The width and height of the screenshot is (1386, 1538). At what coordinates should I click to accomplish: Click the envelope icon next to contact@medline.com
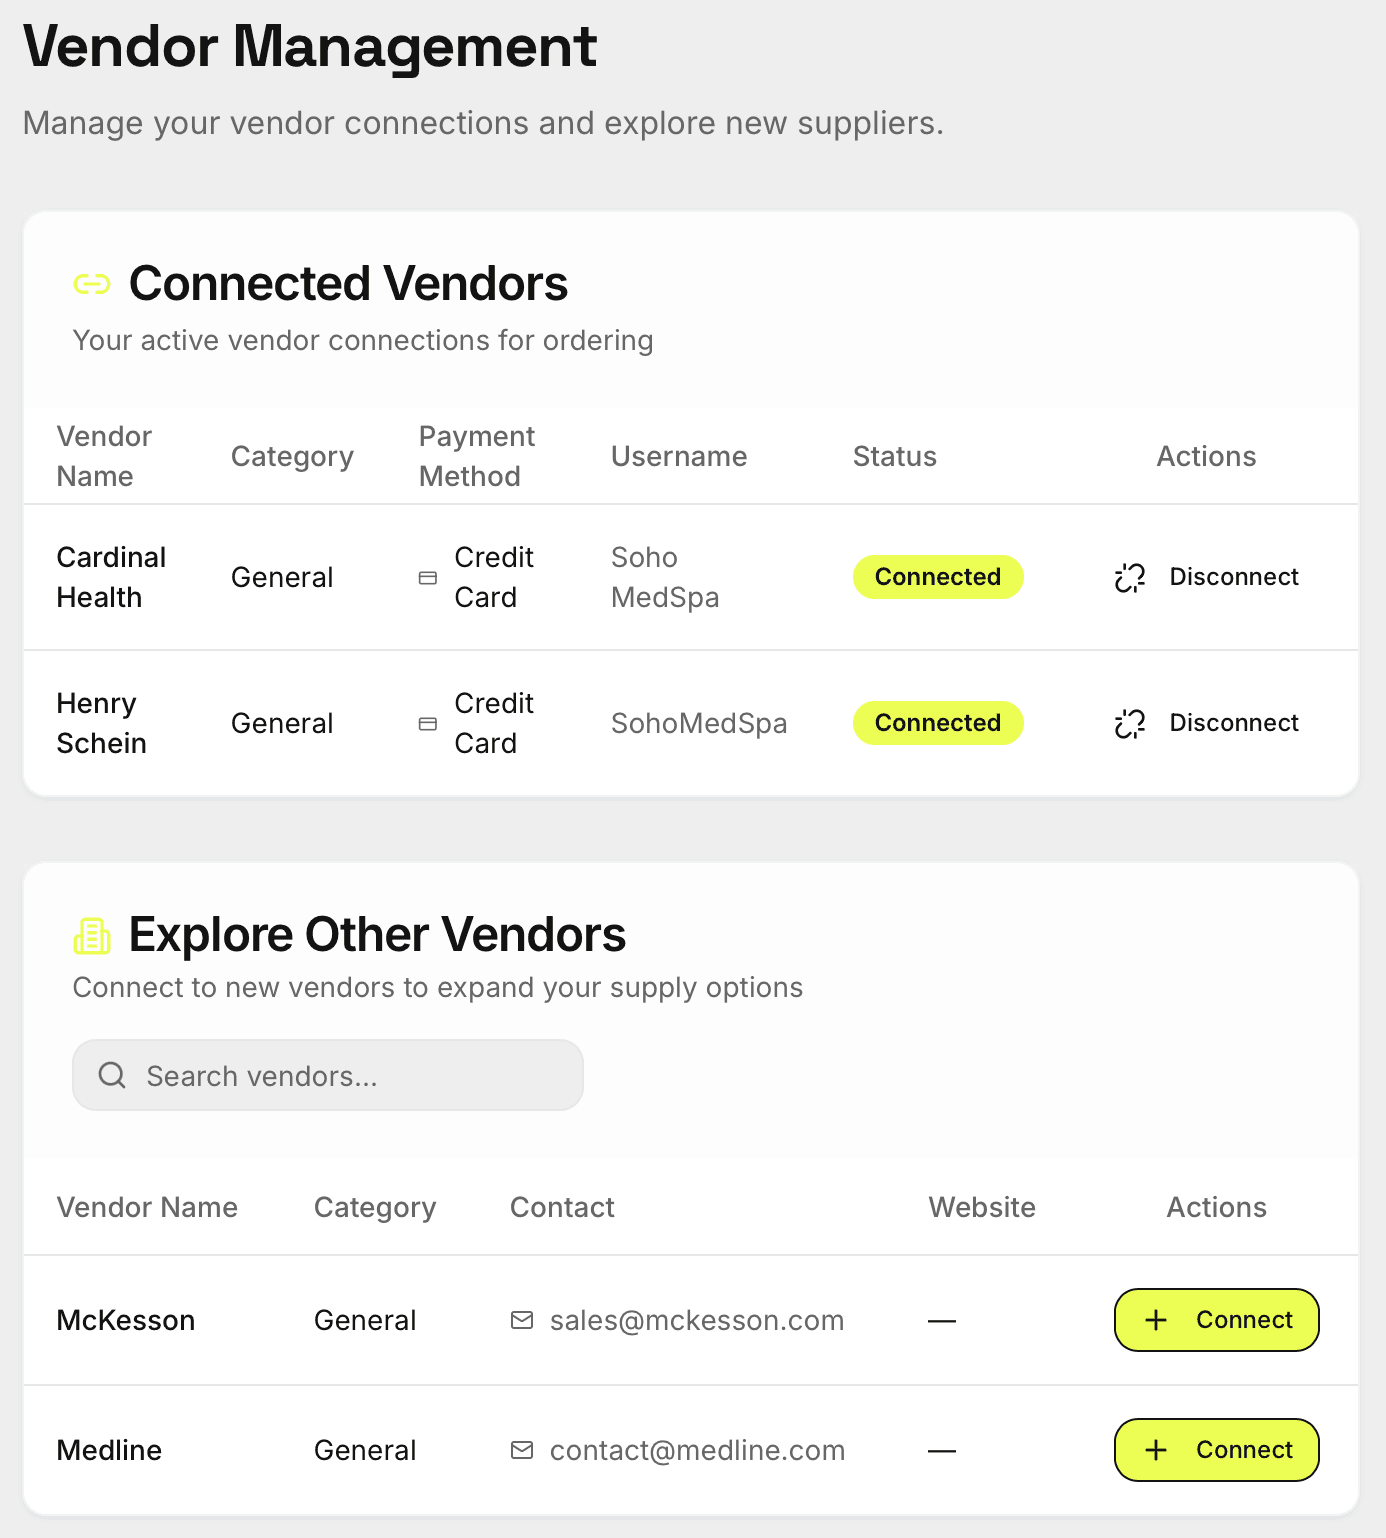tap(522, 1450)
